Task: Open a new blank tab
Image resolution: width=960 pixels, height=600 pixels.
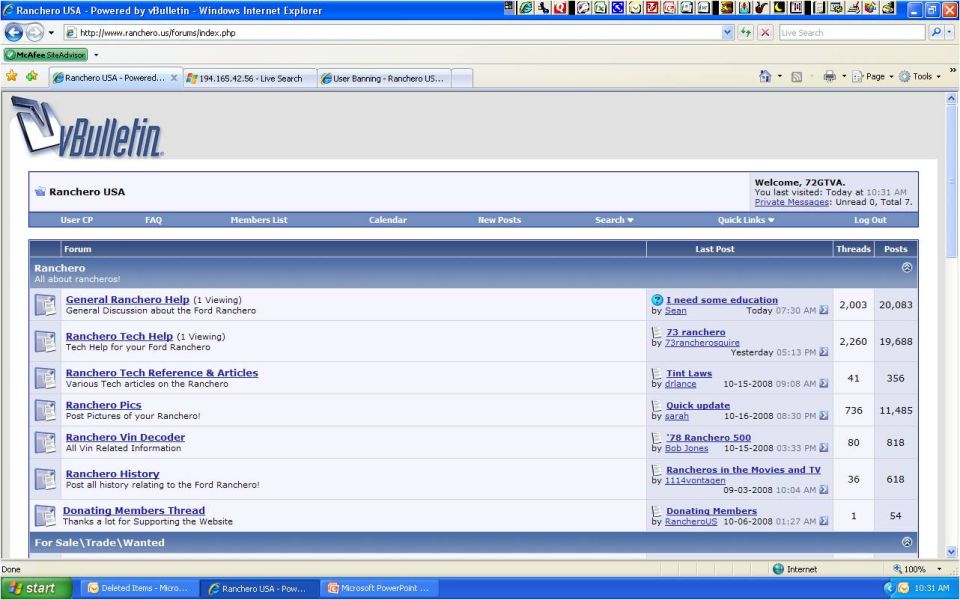Action: tap(462, 78)
